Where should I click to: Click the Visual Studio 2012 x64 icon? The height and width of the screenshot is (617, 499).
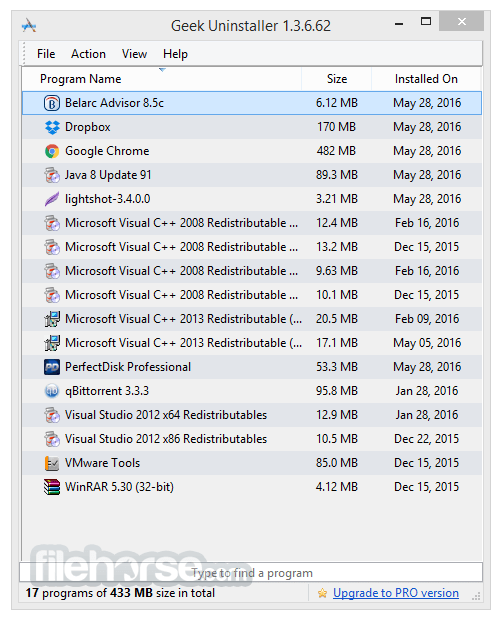[52, 415]
